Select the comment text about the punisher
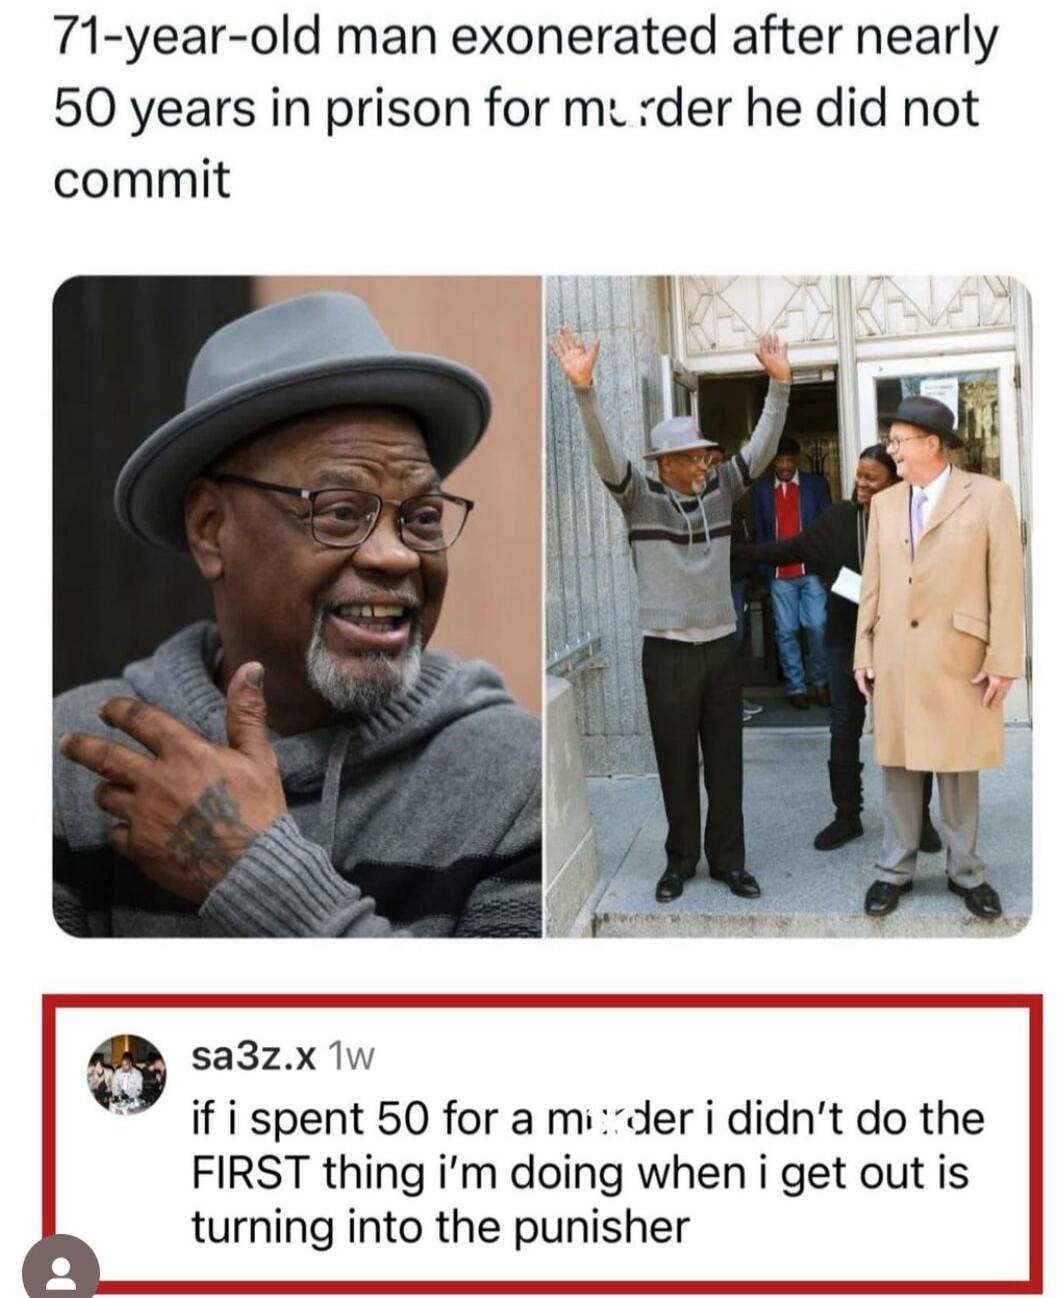Screen dimensions: 1062x1298 [x=588, y=1172]
